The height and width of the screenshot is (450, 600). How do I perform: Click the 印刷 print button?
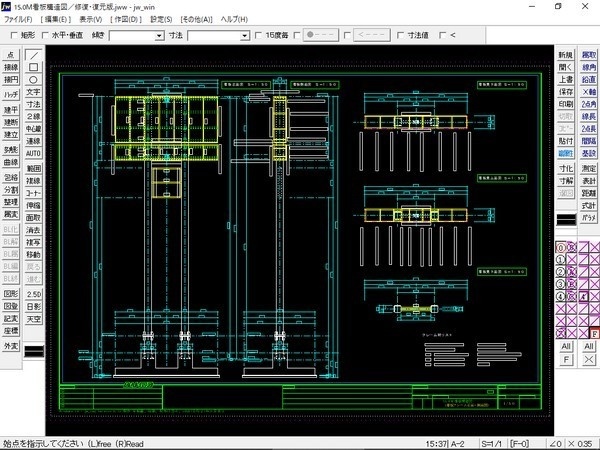click(x=566, y=104)
